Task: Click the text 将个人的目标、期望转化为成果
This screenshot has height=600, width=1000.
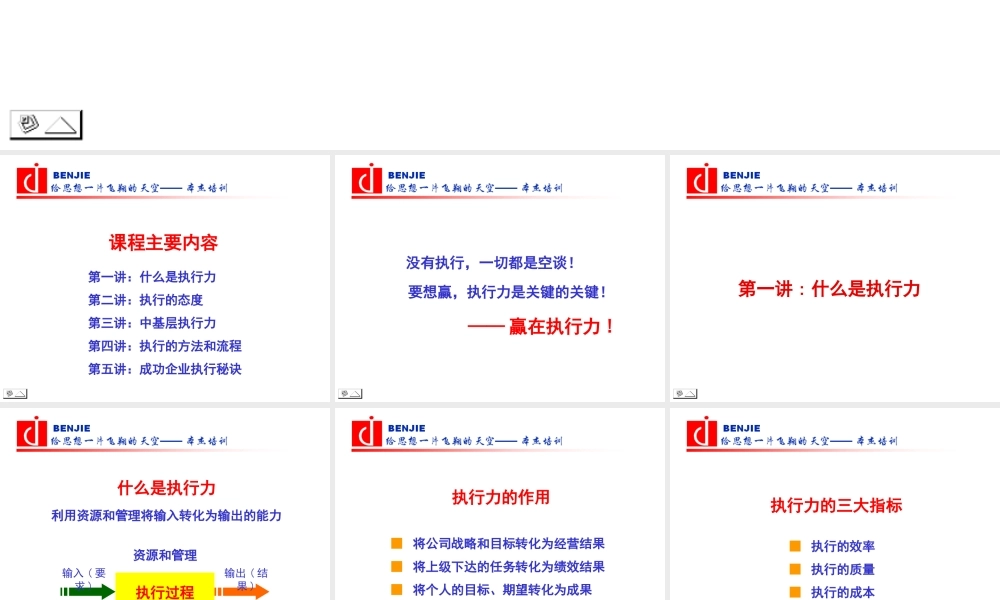Action: [x=502, y=589]
